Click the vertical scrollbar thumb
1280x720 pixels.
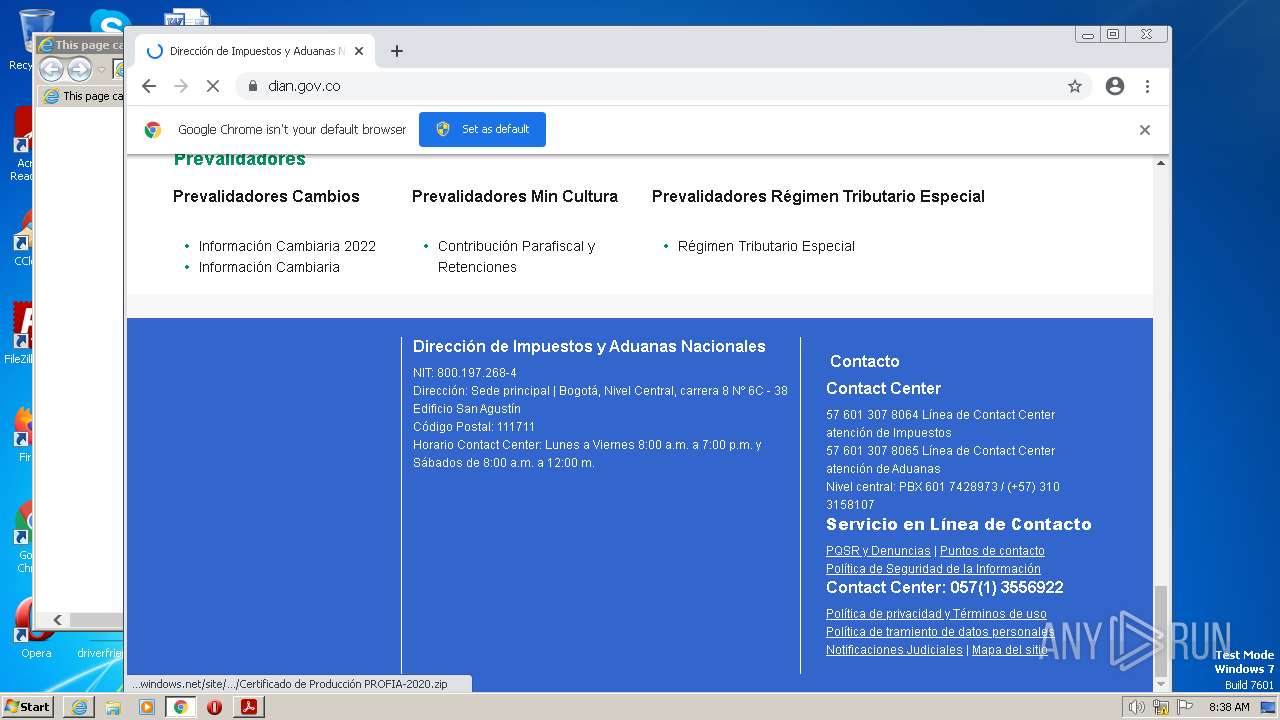point(1161,630)
